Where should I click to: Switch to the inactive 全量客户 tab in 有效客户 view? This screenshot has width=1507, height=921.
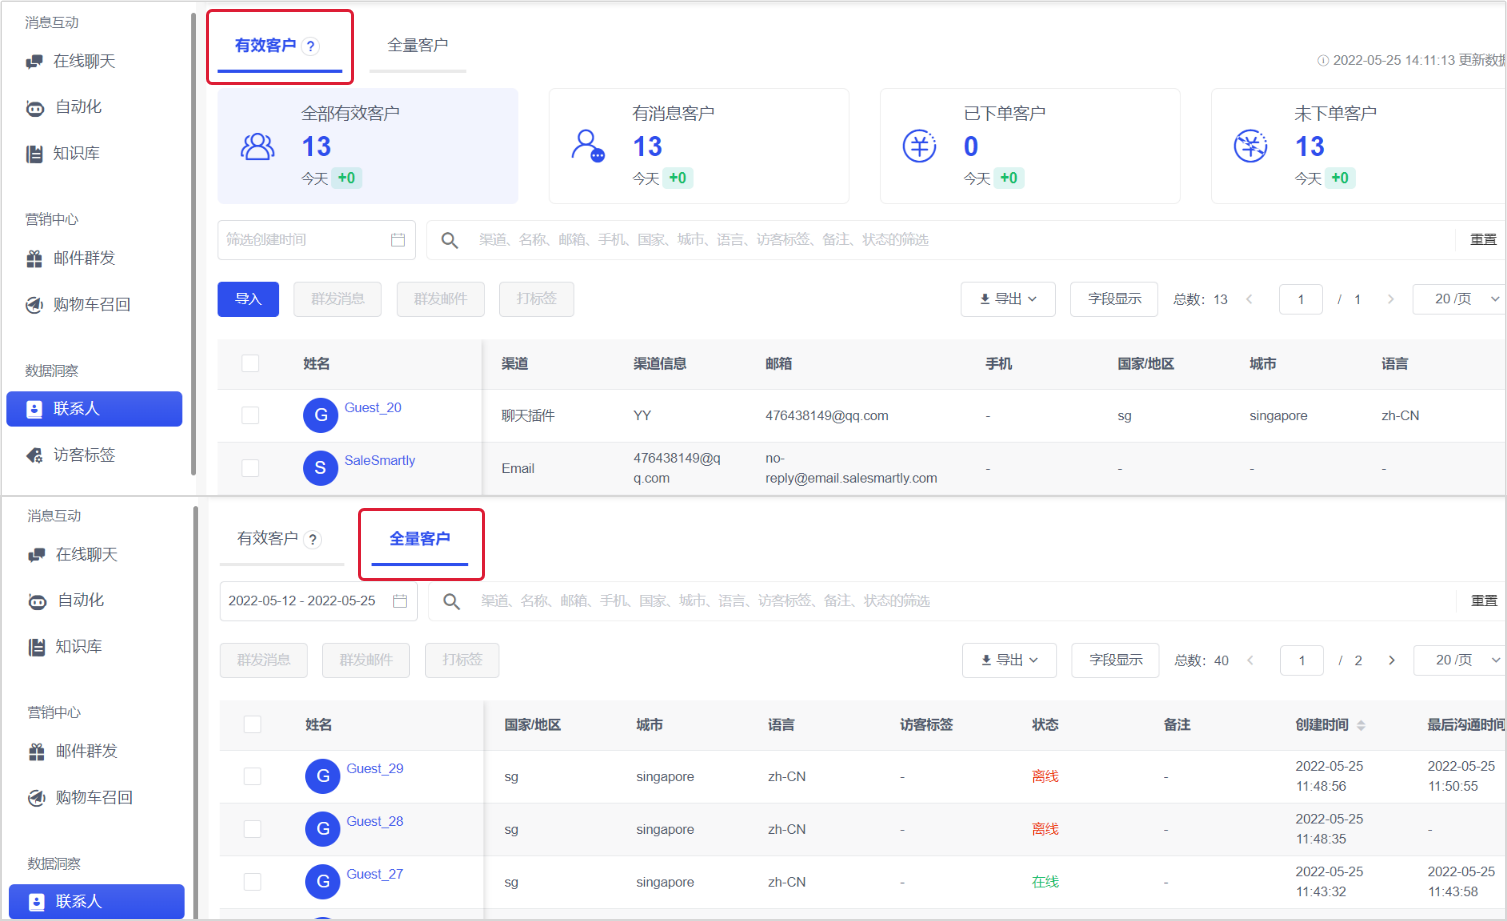[x=418, y=46]
